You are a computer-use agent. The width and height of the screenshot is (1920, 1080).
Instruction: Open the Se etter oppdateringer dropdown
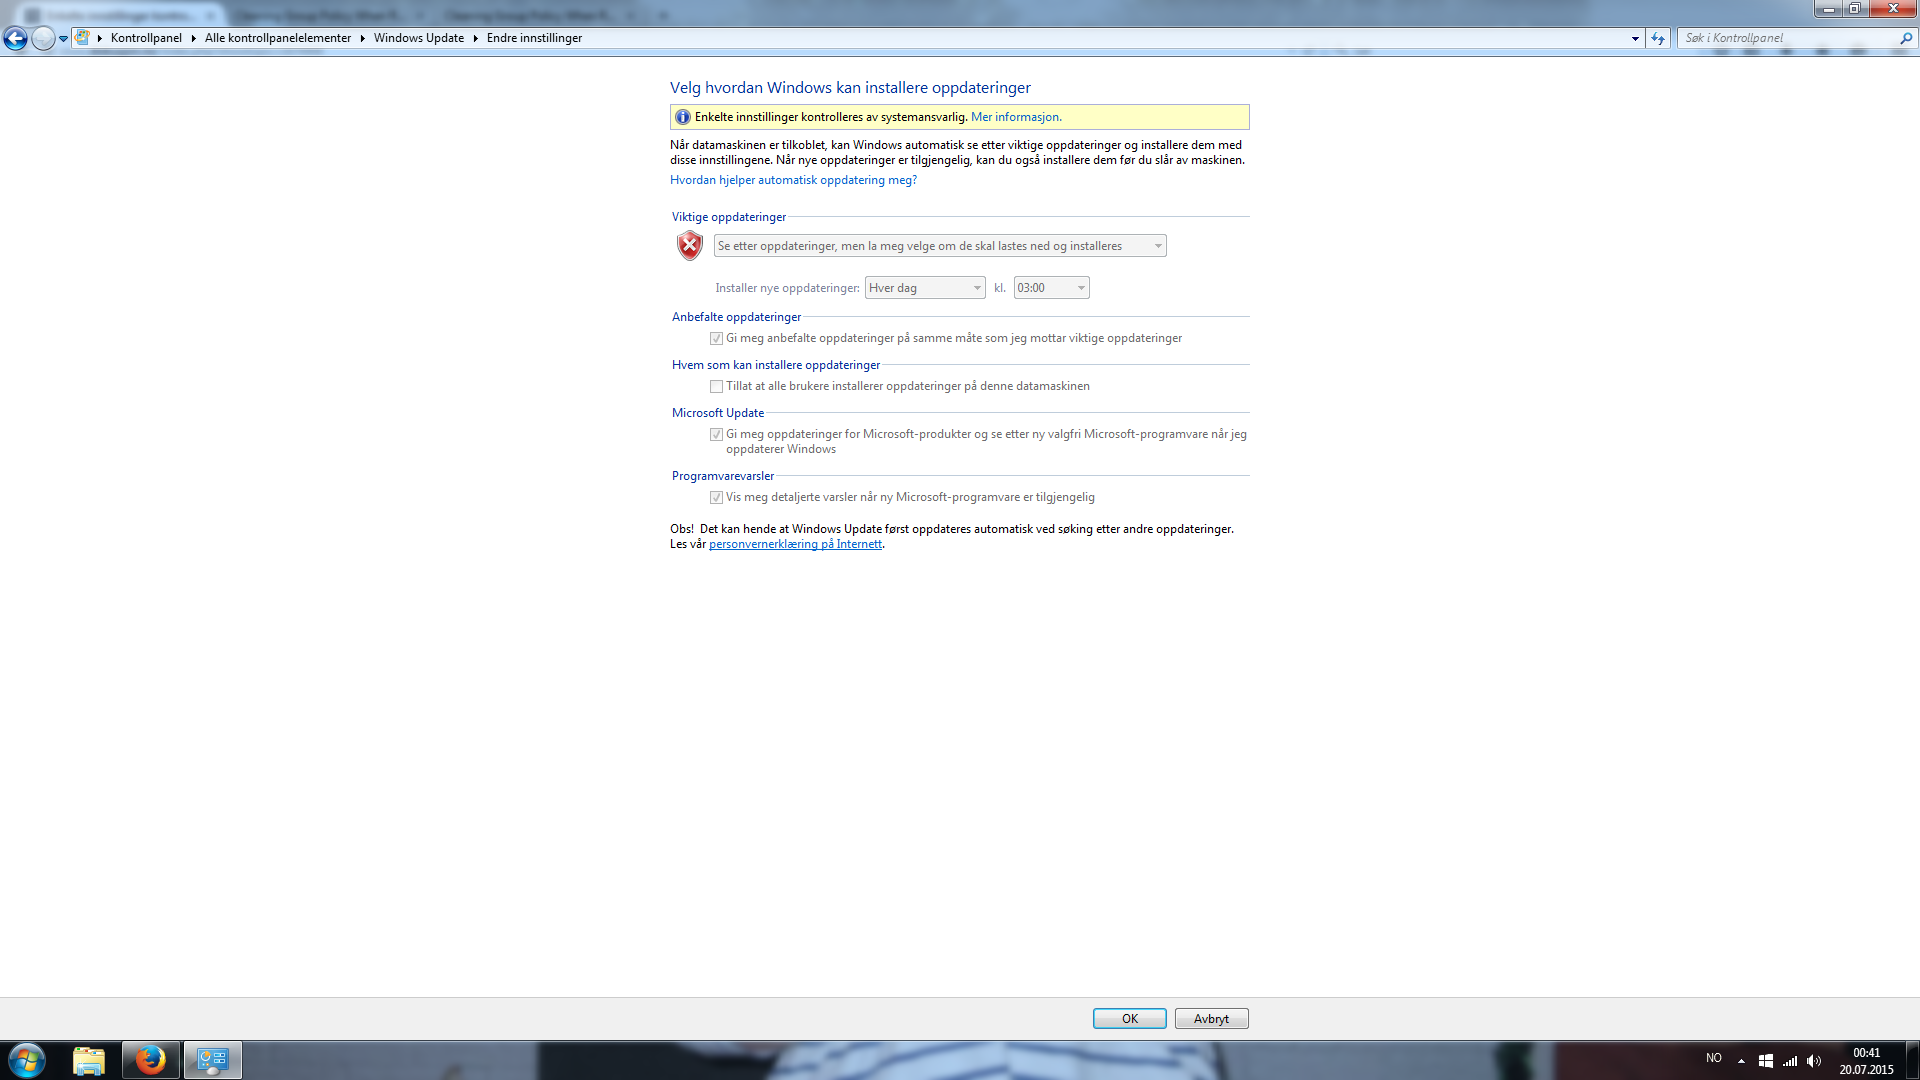pyautogui.click(x=940, y=246)
